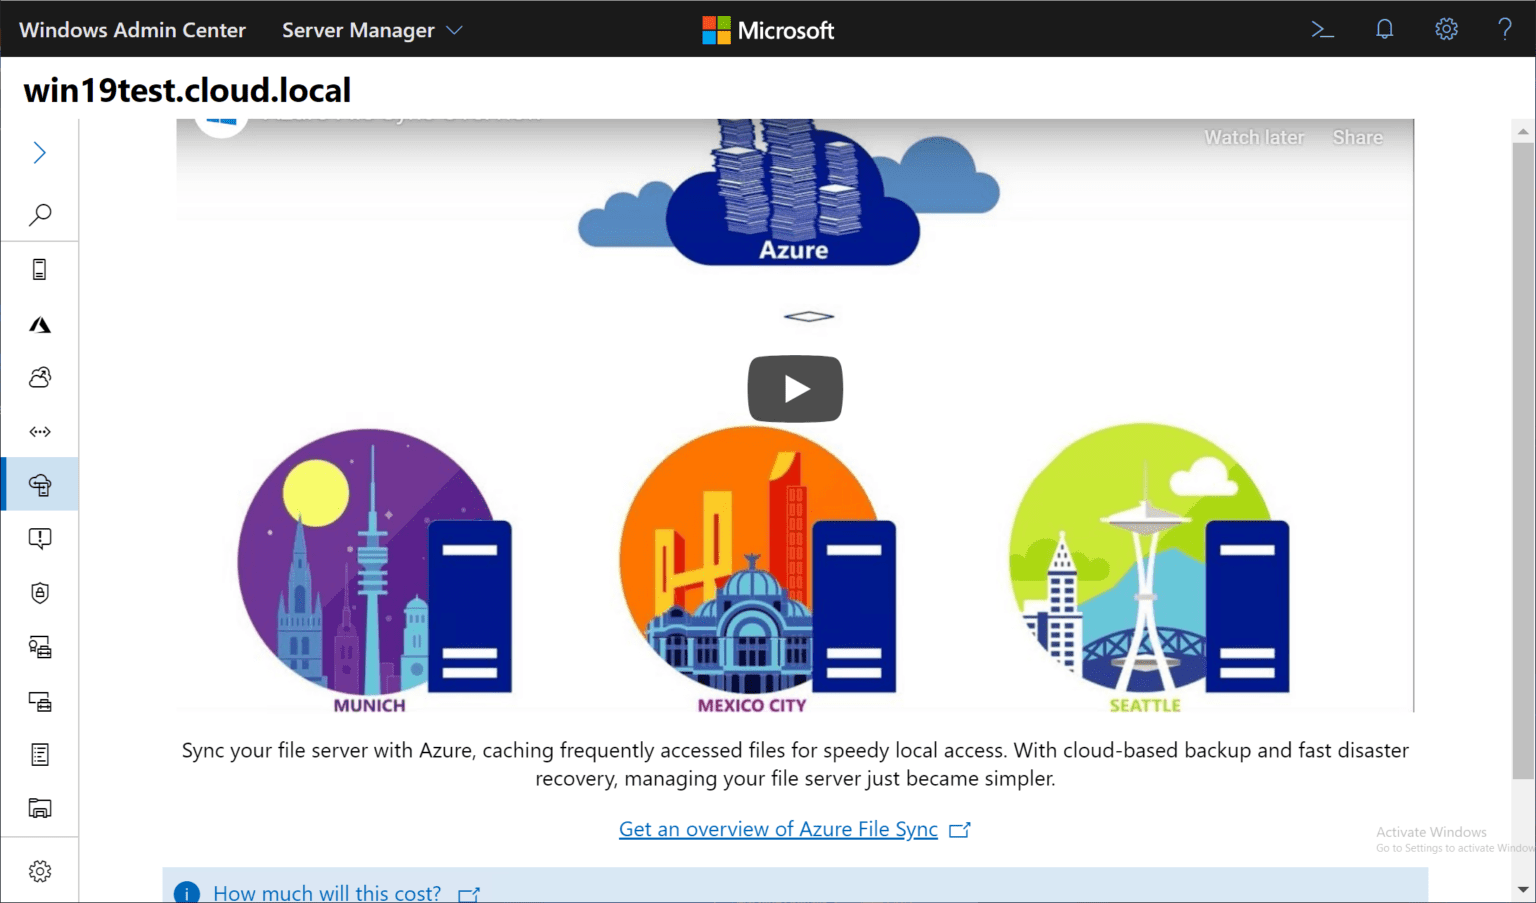Show notifications via the bell icon

pos(1384,29)
